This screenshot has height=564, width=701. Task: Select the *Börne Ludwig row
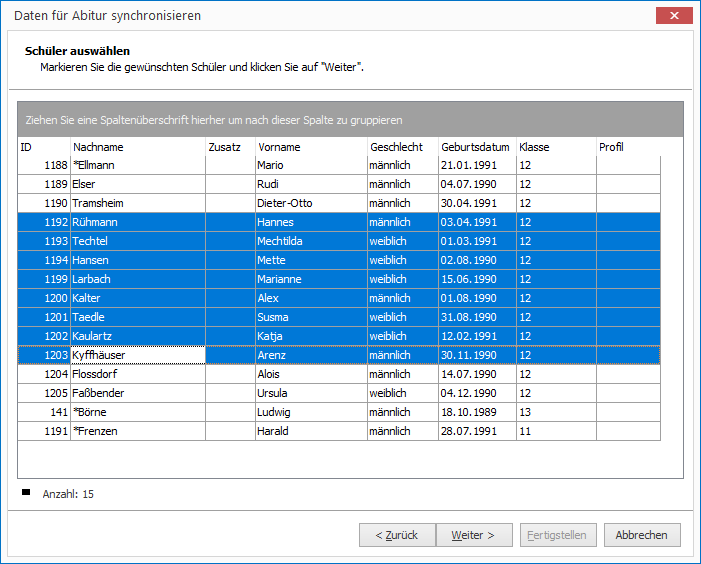[339, 412]
